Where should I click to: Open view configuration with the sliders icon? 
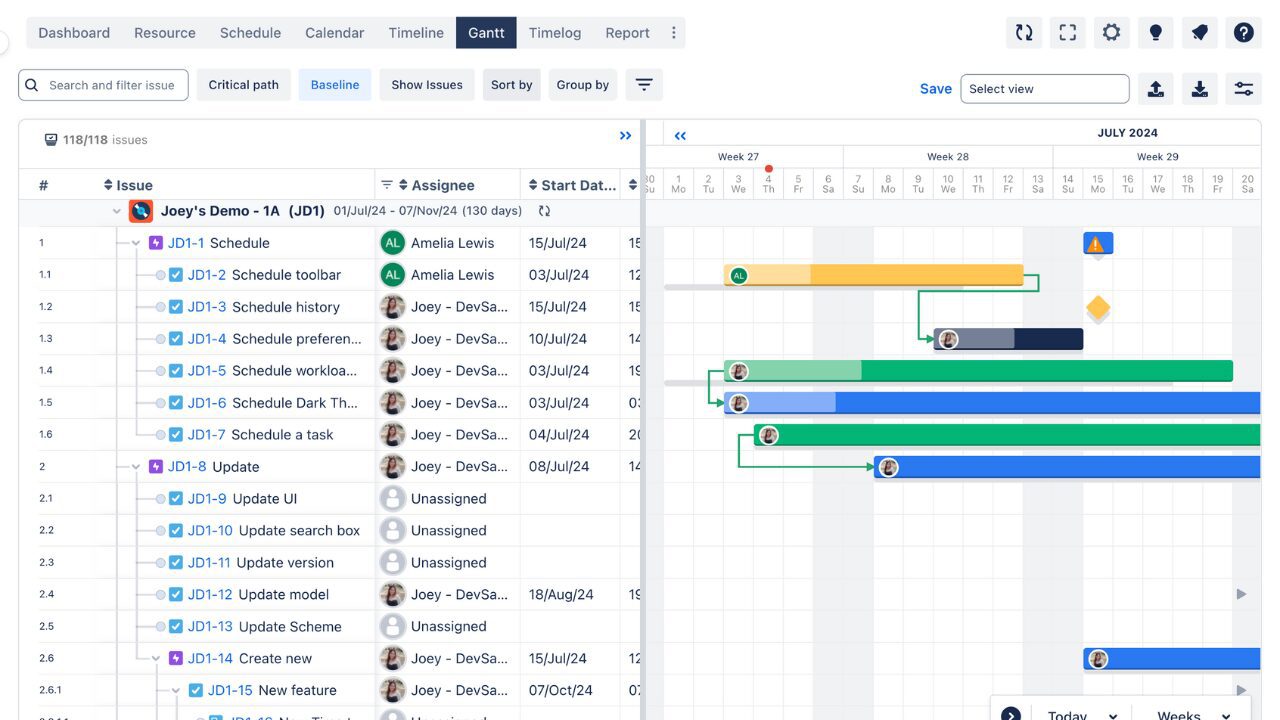click(x=1243, y=89)
